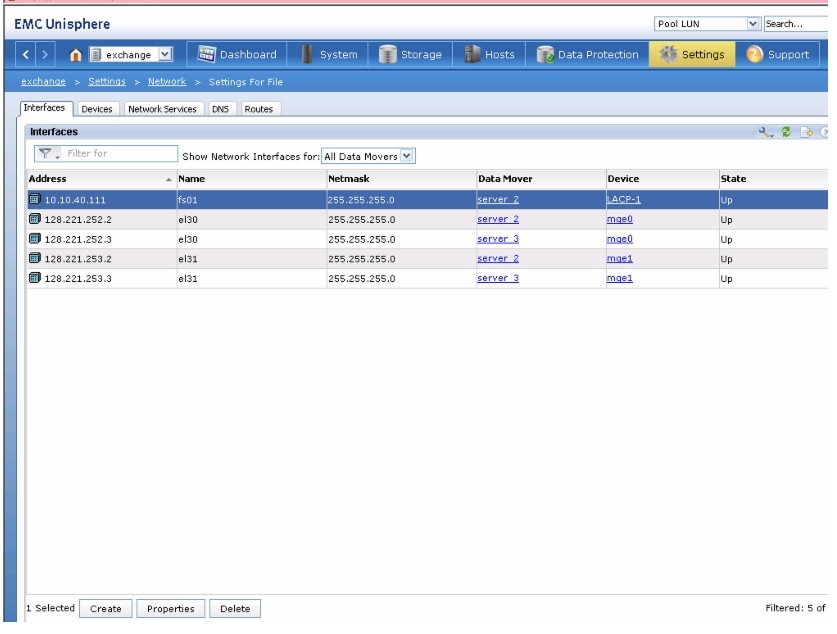Open the Home icon in navigation bar
Viewport: 837px width, 634px height.
coord(75,54)
